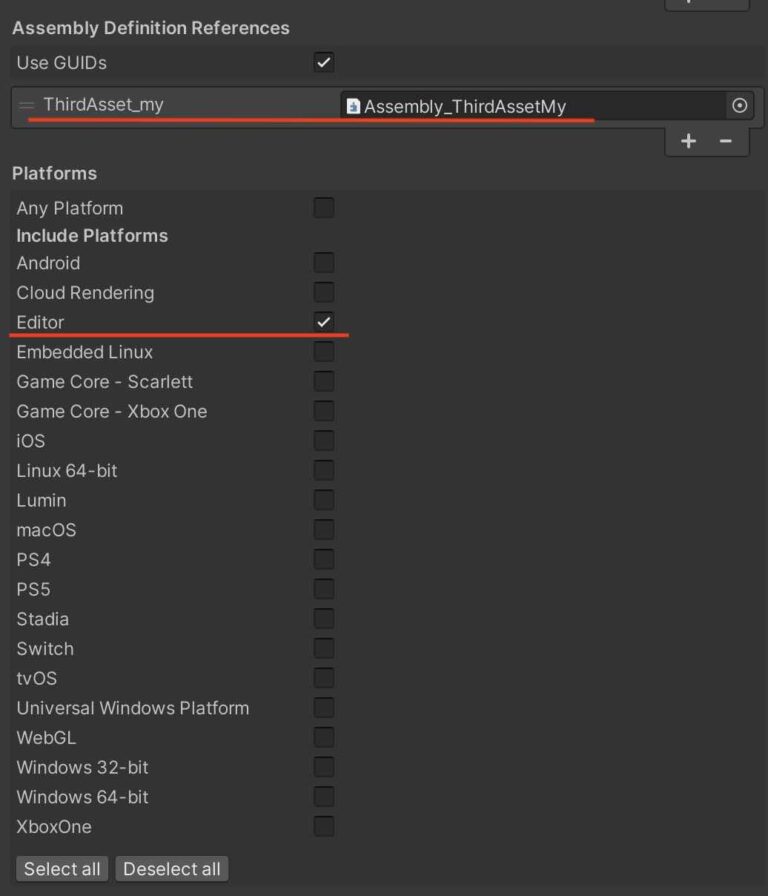
Task: Click the Deselect all button
Action: (171, 868)
